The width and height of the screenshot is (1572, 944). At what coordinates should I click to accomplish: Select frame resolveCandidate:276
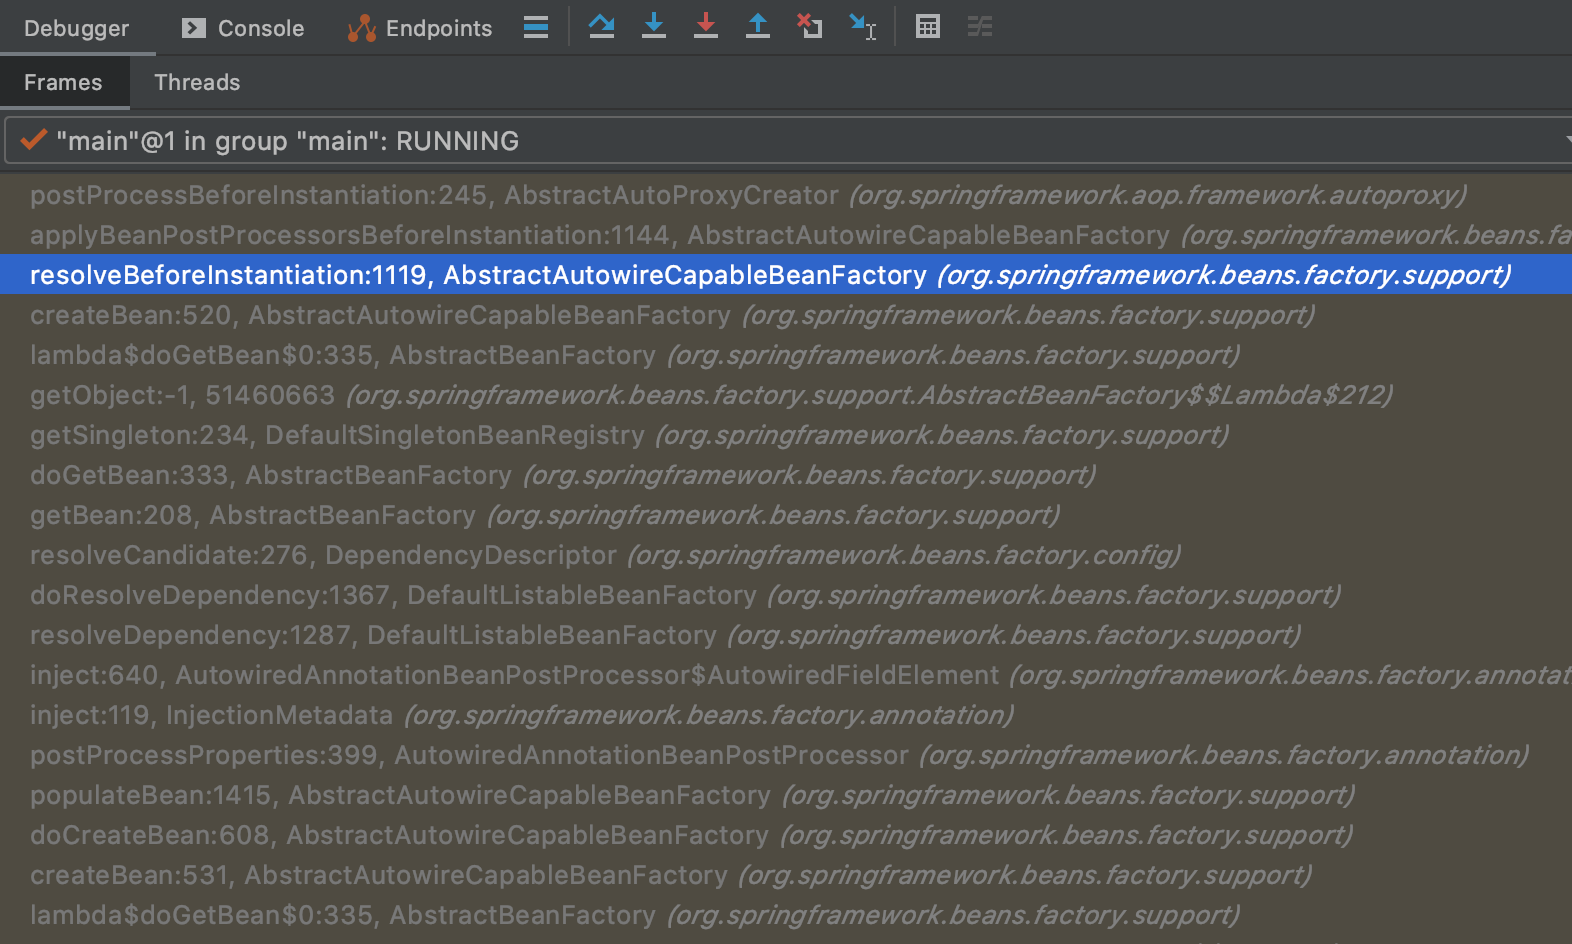pyautogui.click(x=786, y=555)
